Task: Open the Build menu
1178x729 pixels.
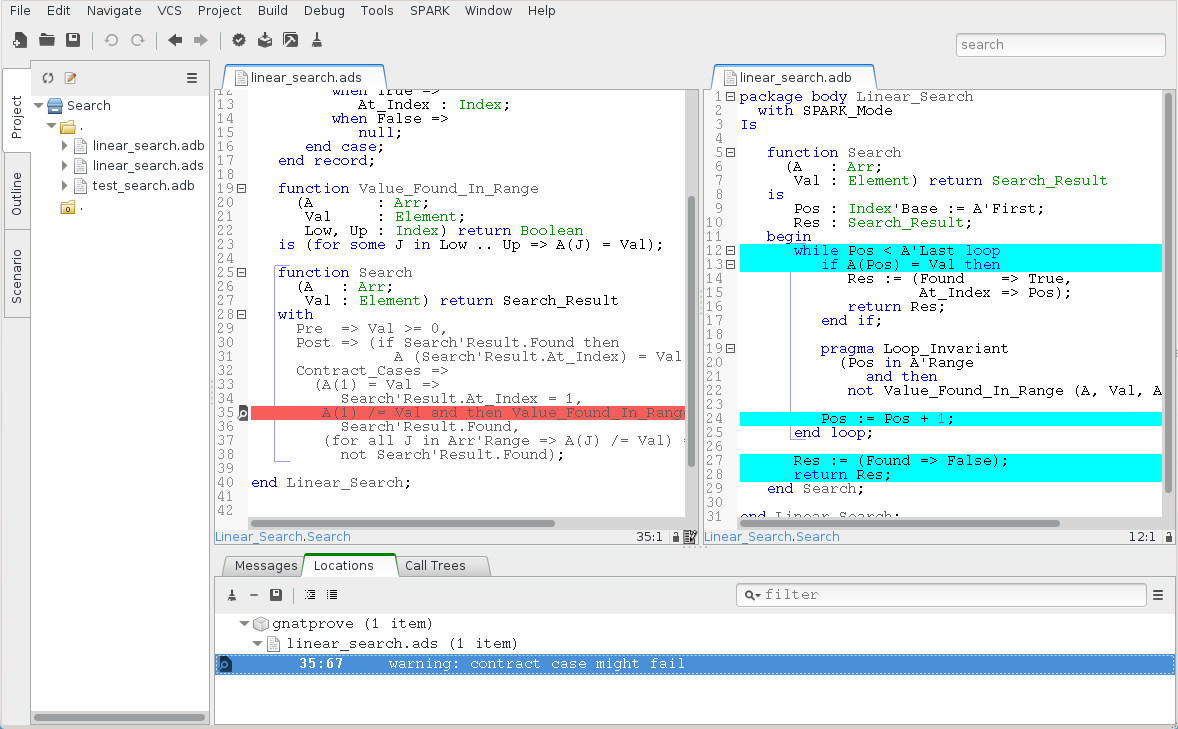Action: coord(273,11)
